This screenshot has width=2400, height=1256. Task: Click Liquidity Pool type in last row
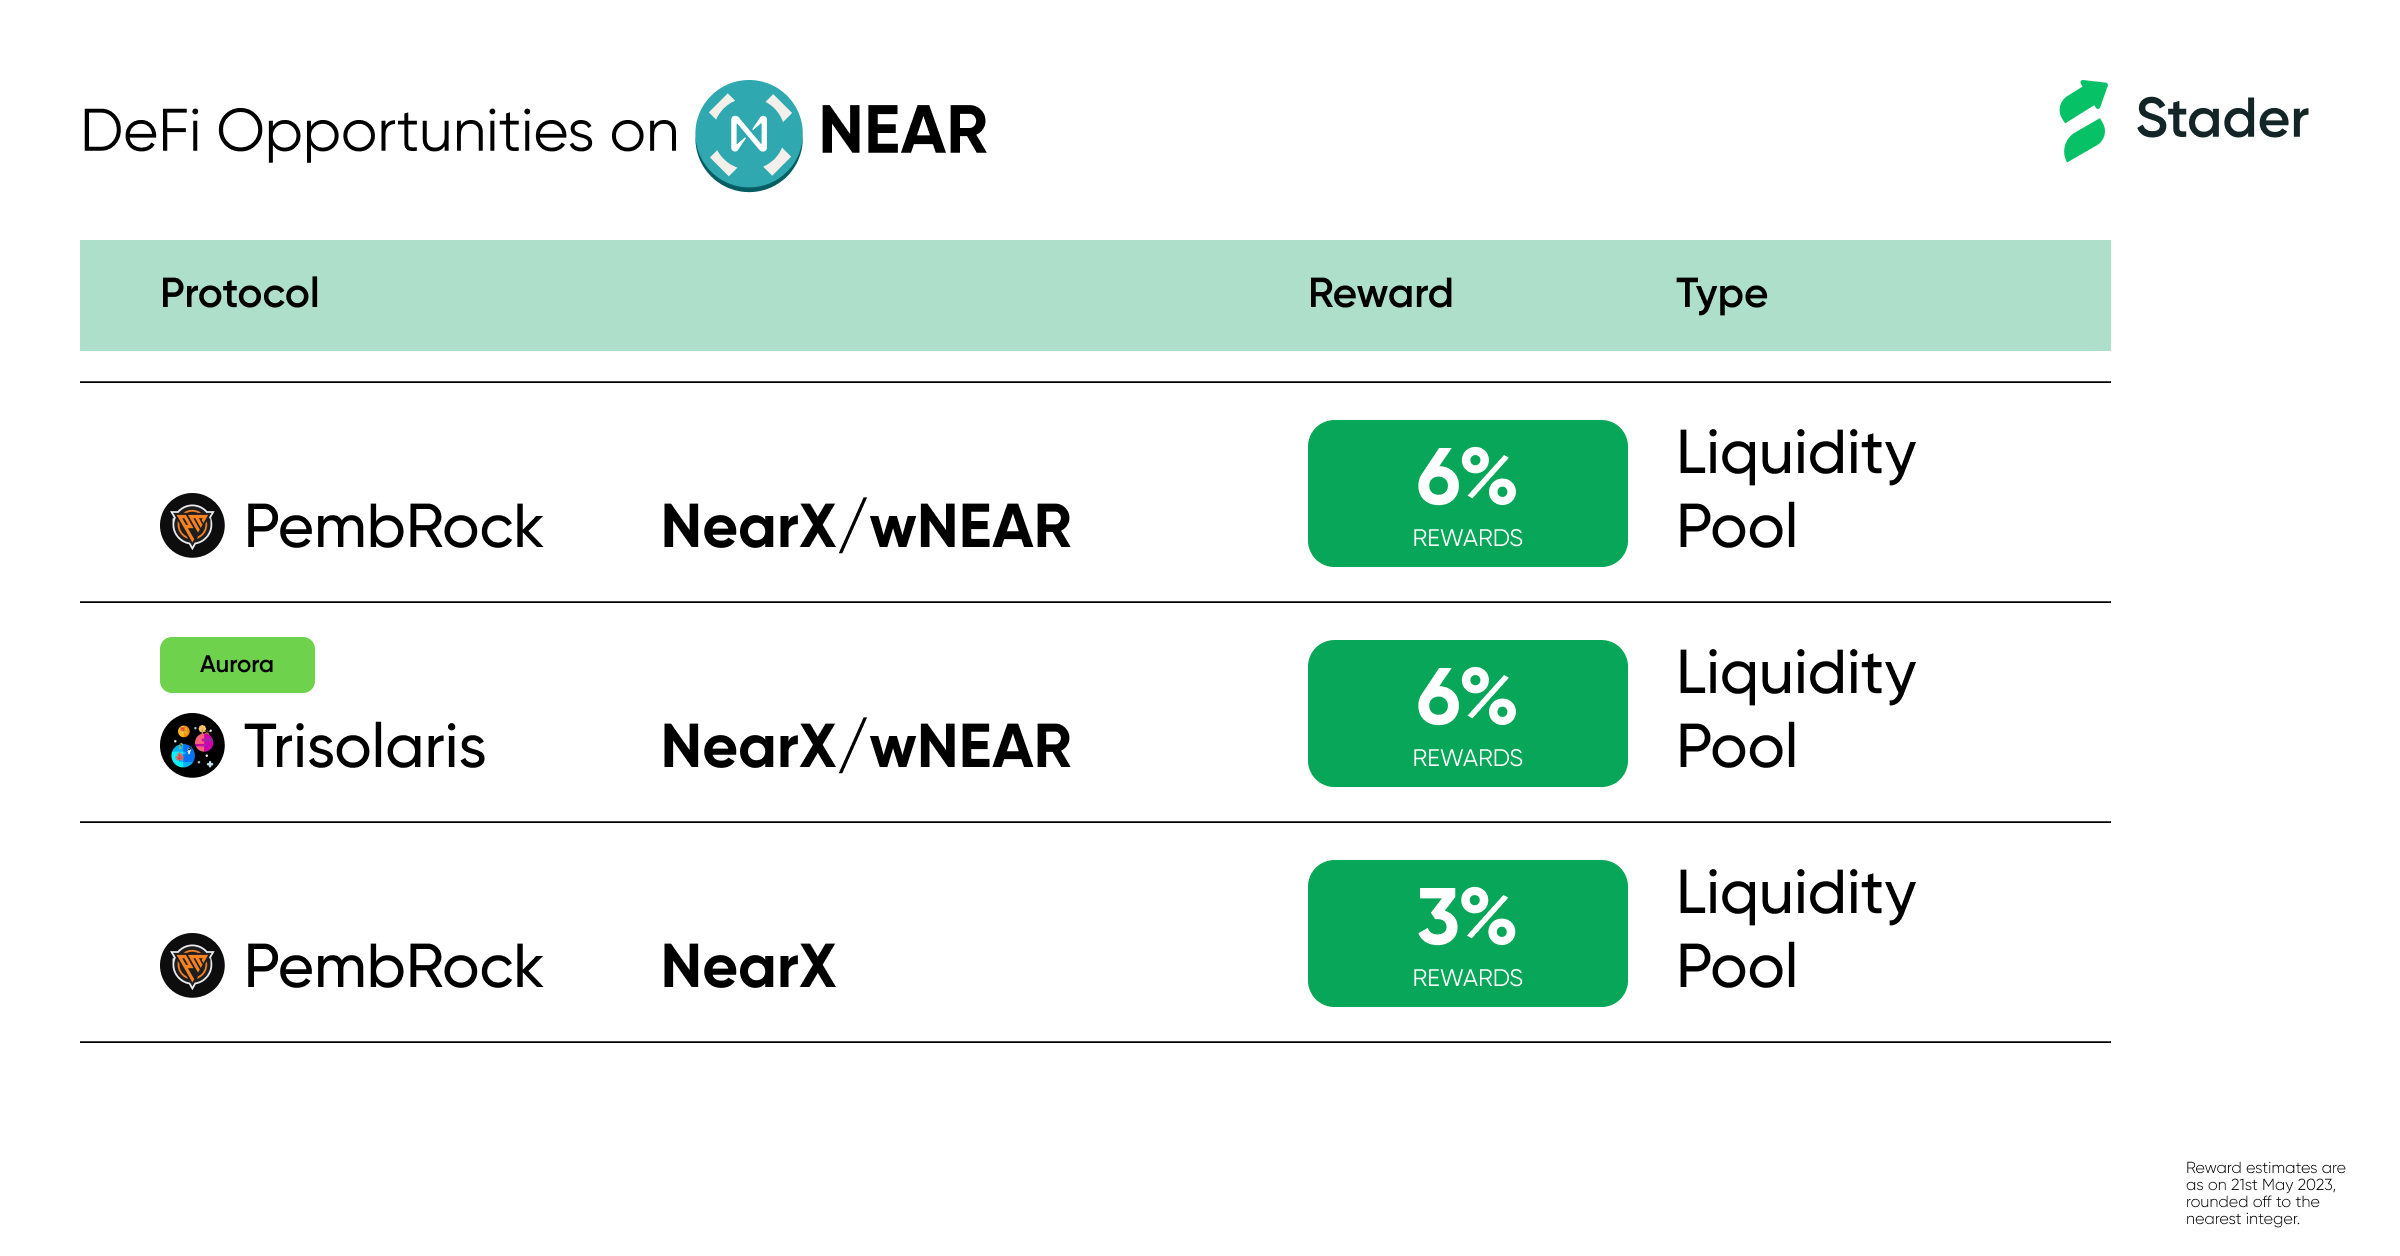(1796, 930)
